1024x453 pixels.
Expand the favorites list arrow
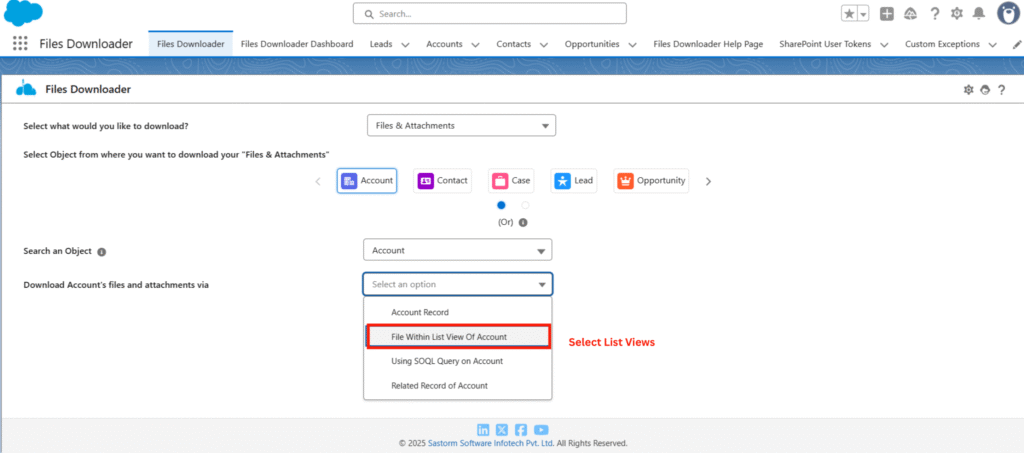click(863, 14)
